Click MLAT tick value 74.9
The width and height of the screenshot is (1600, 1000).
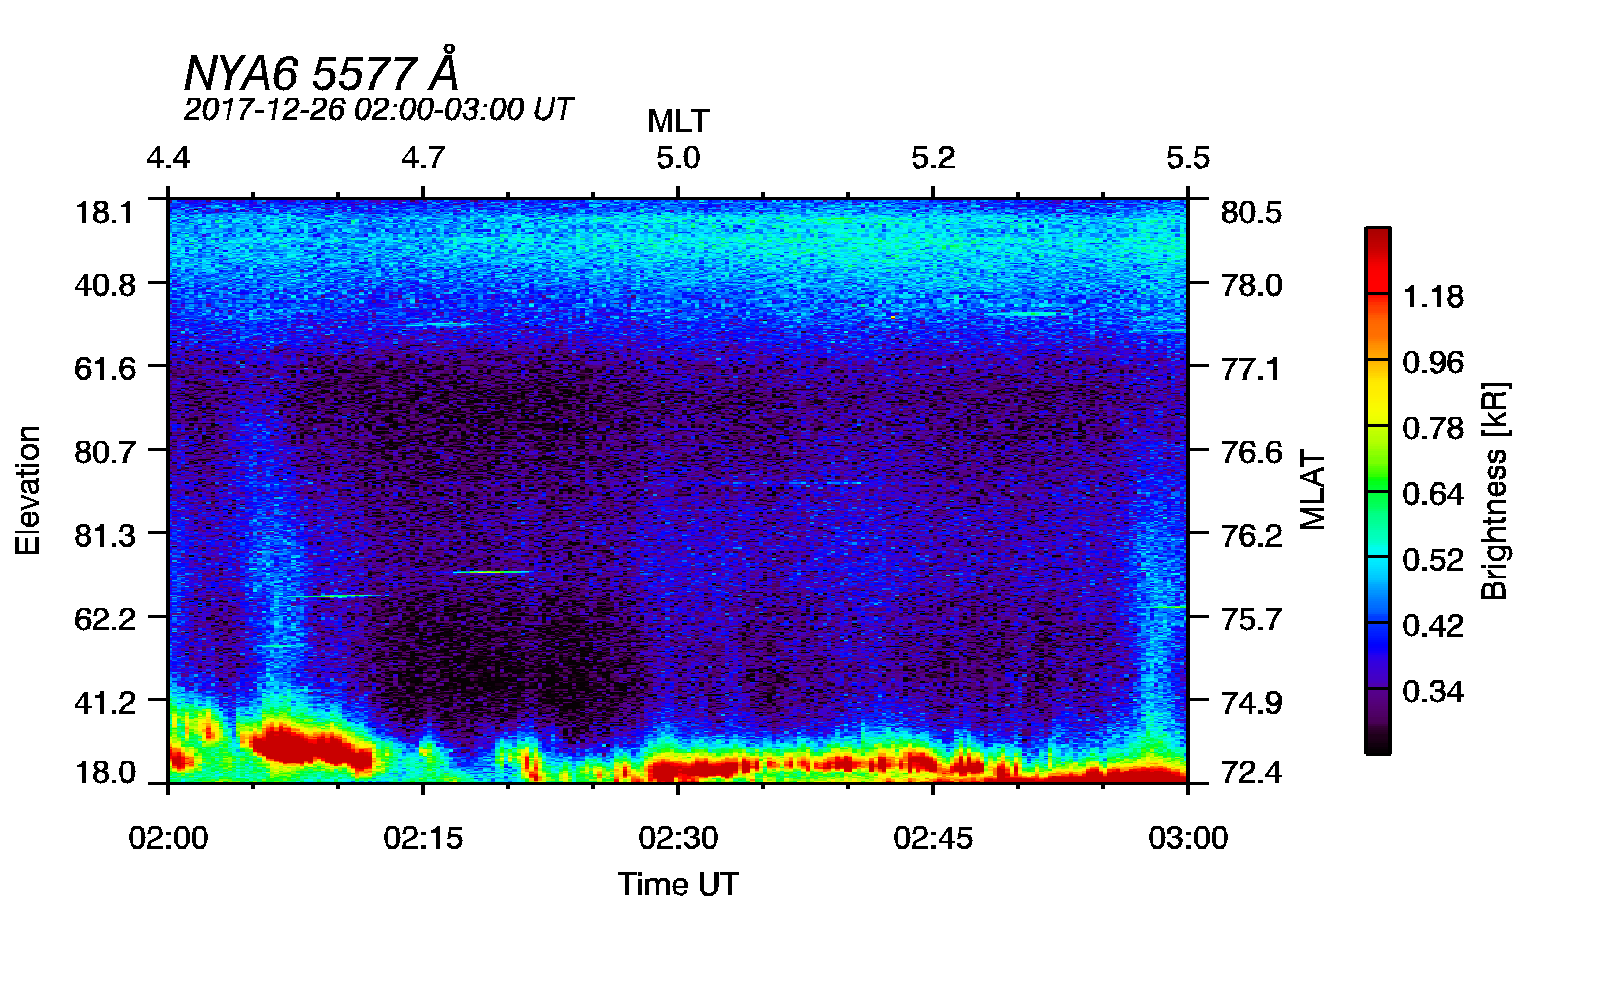[1251, 702]
